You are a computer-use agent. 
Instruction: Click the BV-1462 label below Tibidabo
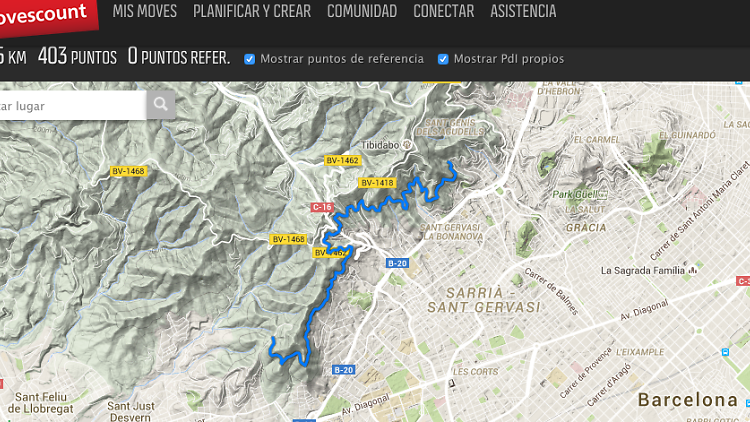click(342, 160)
